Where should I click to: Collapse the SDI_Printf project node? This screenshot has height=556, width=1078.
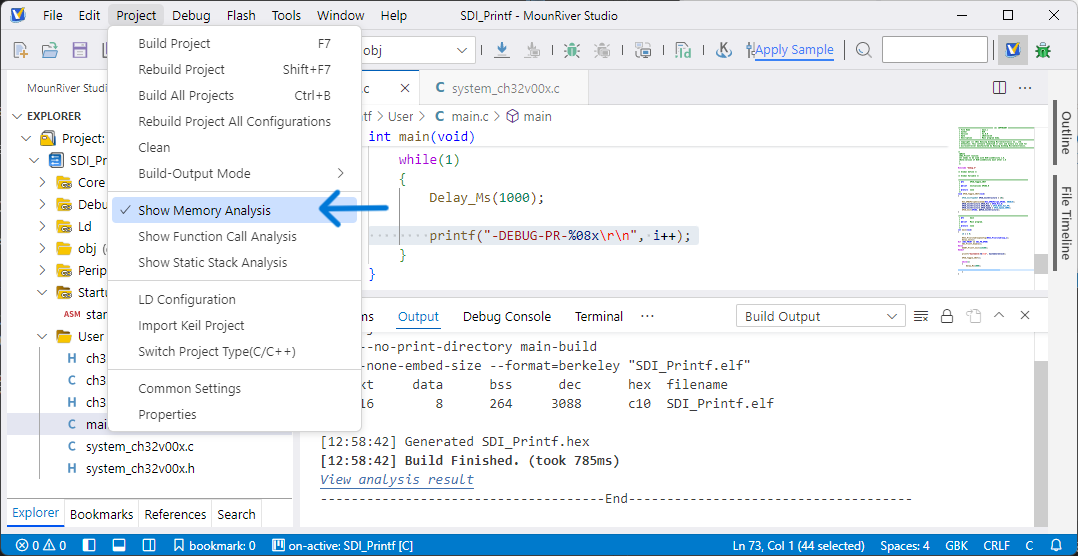click(34, 160)
